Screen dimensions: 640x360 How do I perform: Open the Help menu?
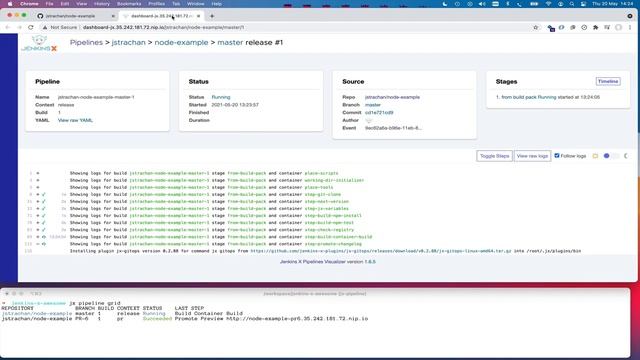217,4
